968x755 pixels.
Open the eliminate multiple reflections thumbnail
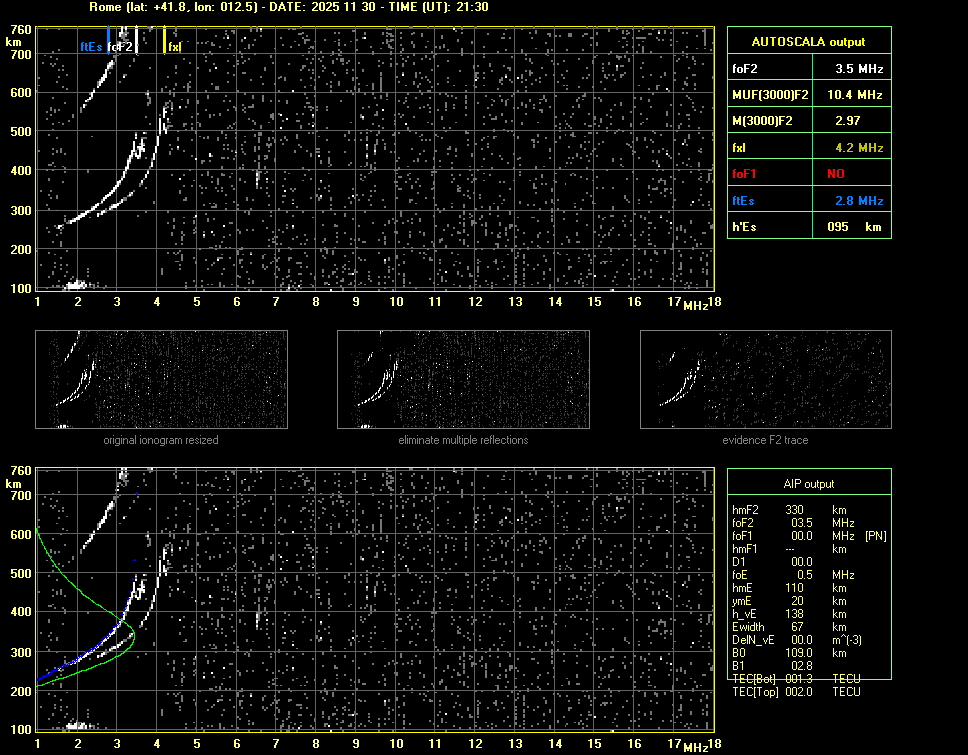463,380
